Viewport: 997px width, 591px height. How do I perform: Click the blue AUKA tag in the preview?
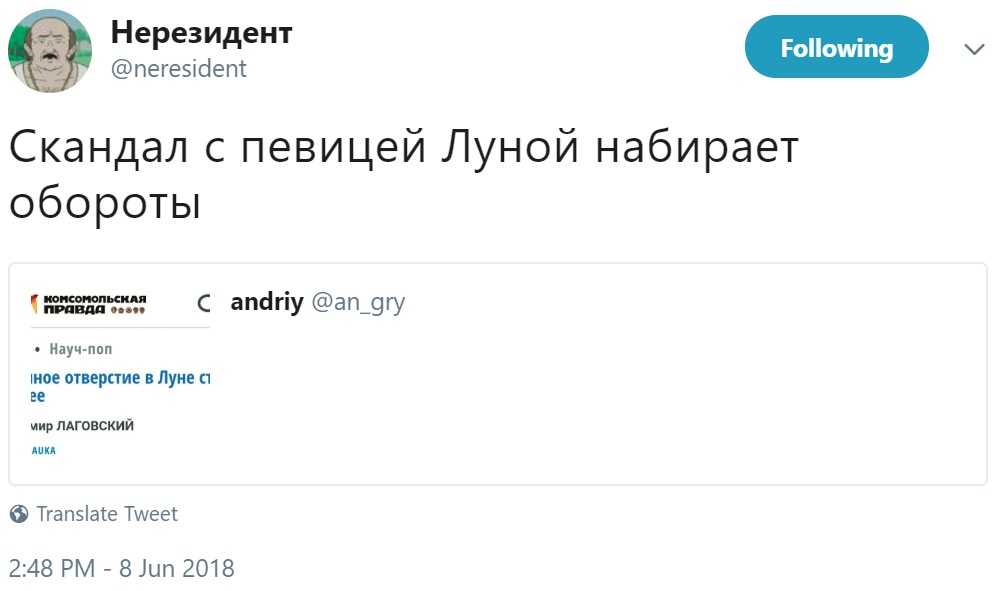(x=42, y=451)
